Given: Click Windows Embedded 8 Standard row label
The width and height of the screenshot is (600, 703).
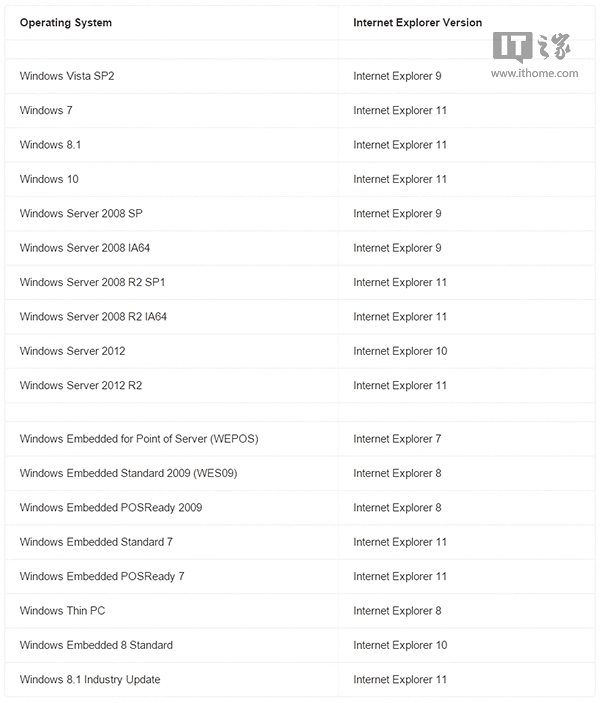Looking at the screenshot, I should tap(96, 645).
